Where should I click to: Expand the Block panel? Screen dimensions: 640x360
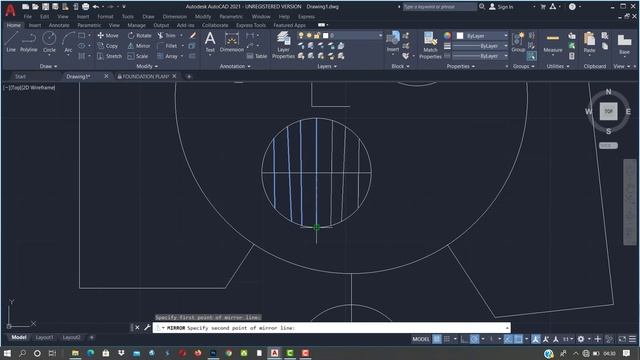(400, 66)
